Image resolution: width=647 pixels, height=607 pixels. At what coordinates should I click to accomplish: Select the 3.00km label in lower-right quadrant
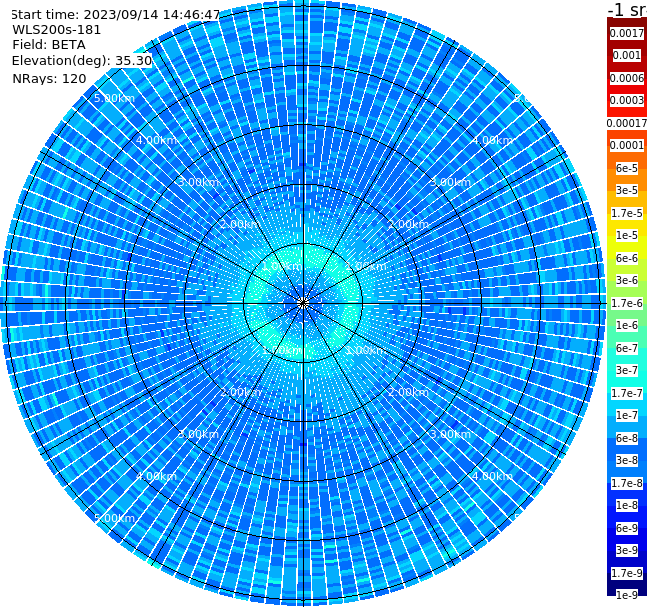(x=451, y=434)
